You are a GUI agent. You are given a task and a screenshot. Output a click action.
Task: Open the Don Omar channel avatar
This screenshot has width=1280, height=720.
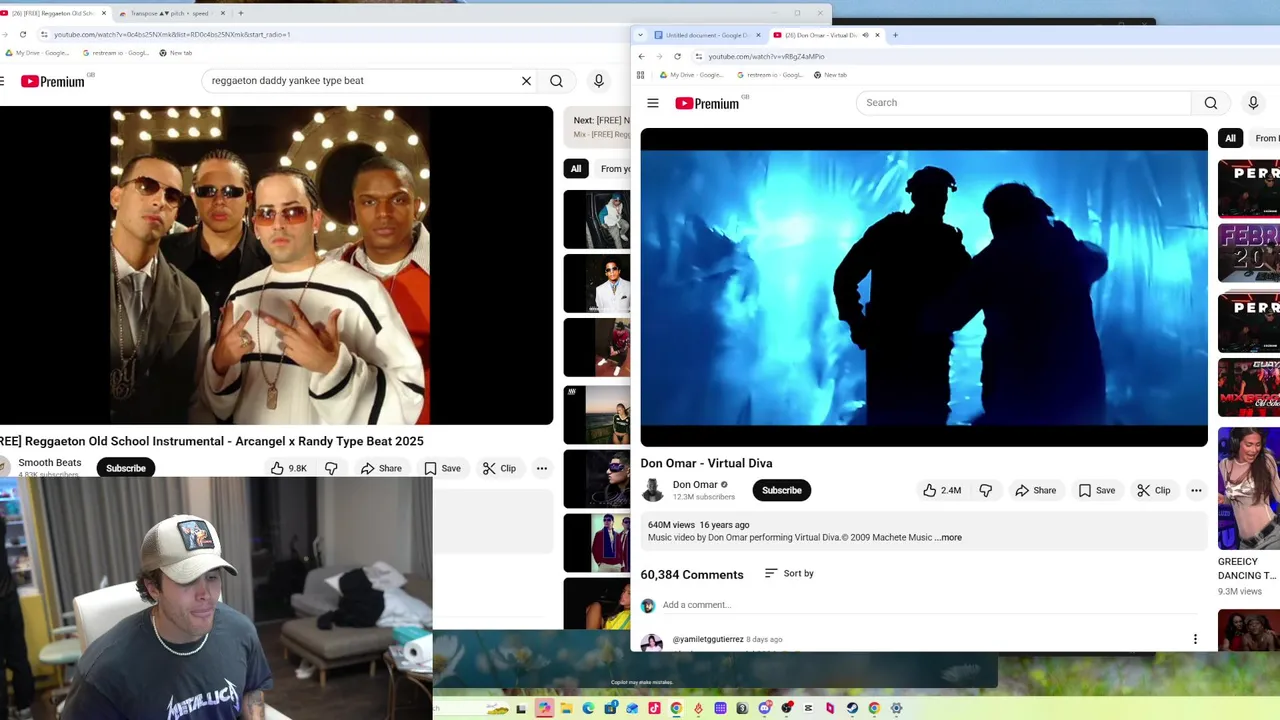point(652,490)
